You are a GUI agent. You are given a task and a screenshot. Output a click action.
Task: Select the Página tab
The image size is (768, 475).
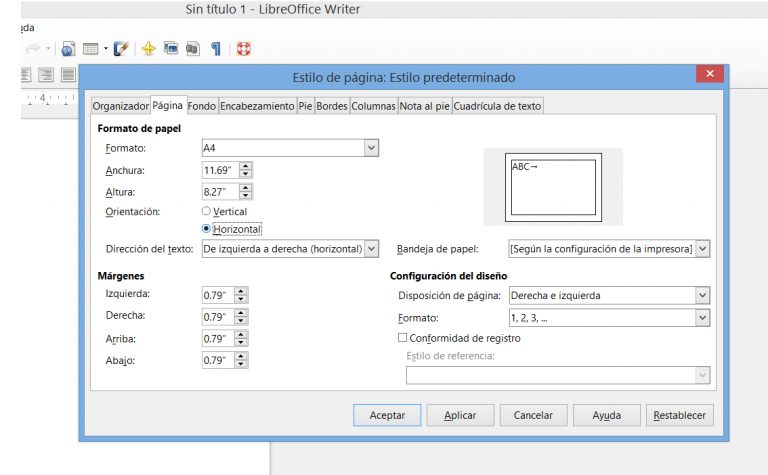[168, 105]
